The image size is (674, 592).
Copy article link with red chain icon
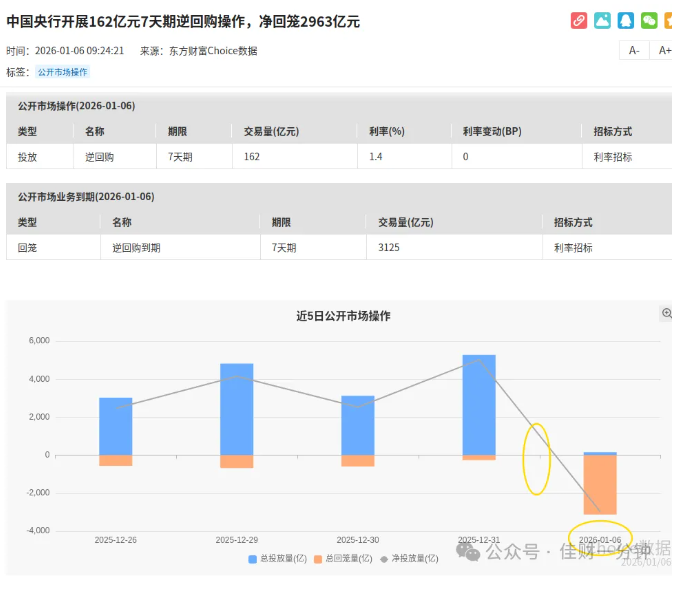(x=579, y=21)
